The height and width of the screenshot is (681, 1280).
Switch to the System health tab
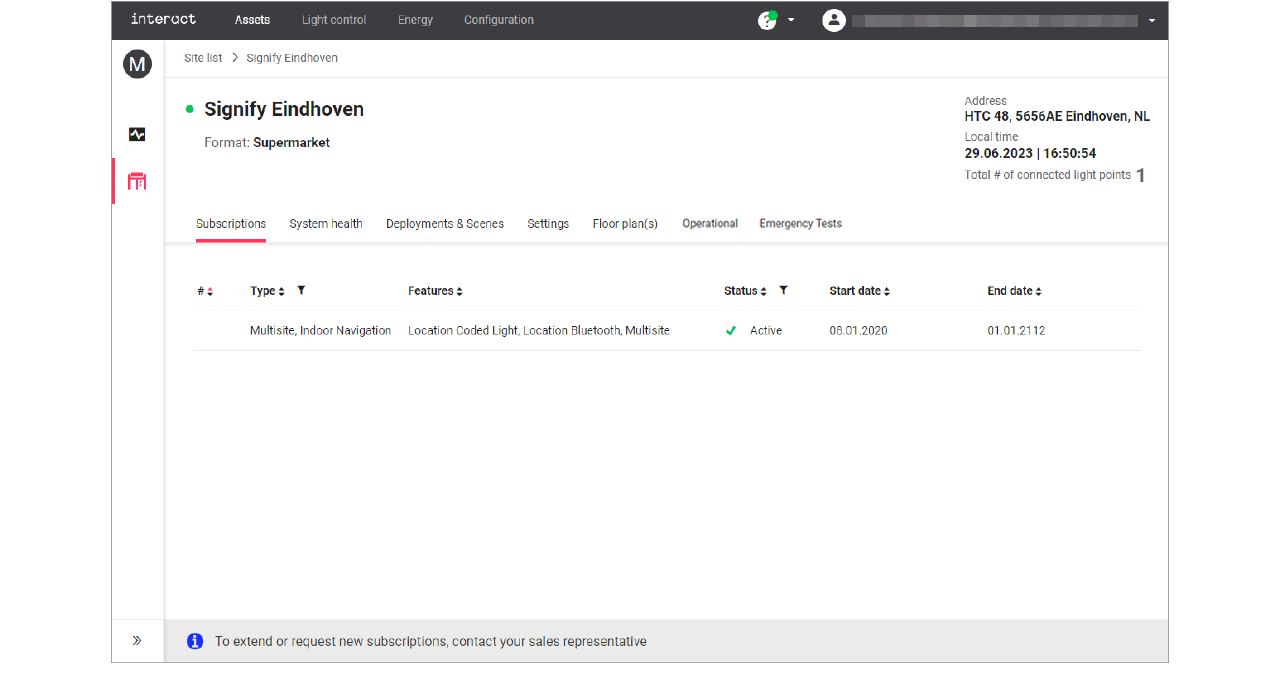(x=326, y=224)
